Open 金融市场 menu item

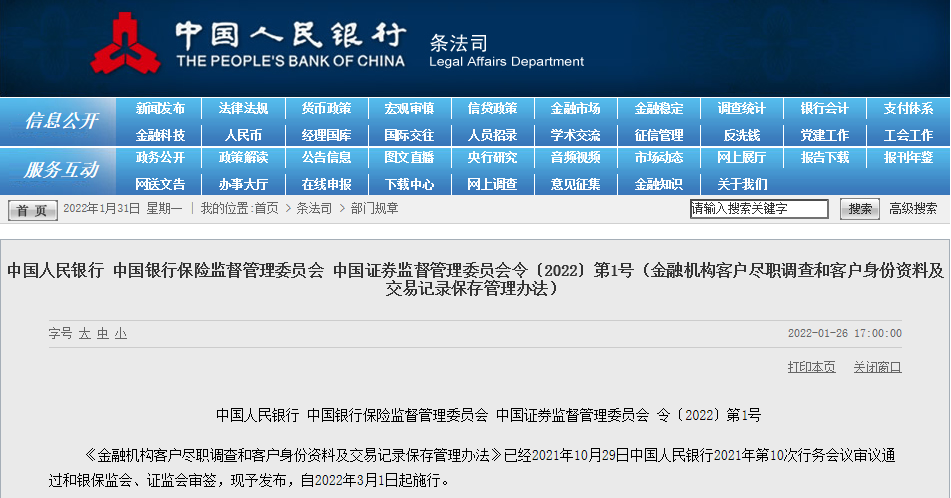[x=576, y=109]
